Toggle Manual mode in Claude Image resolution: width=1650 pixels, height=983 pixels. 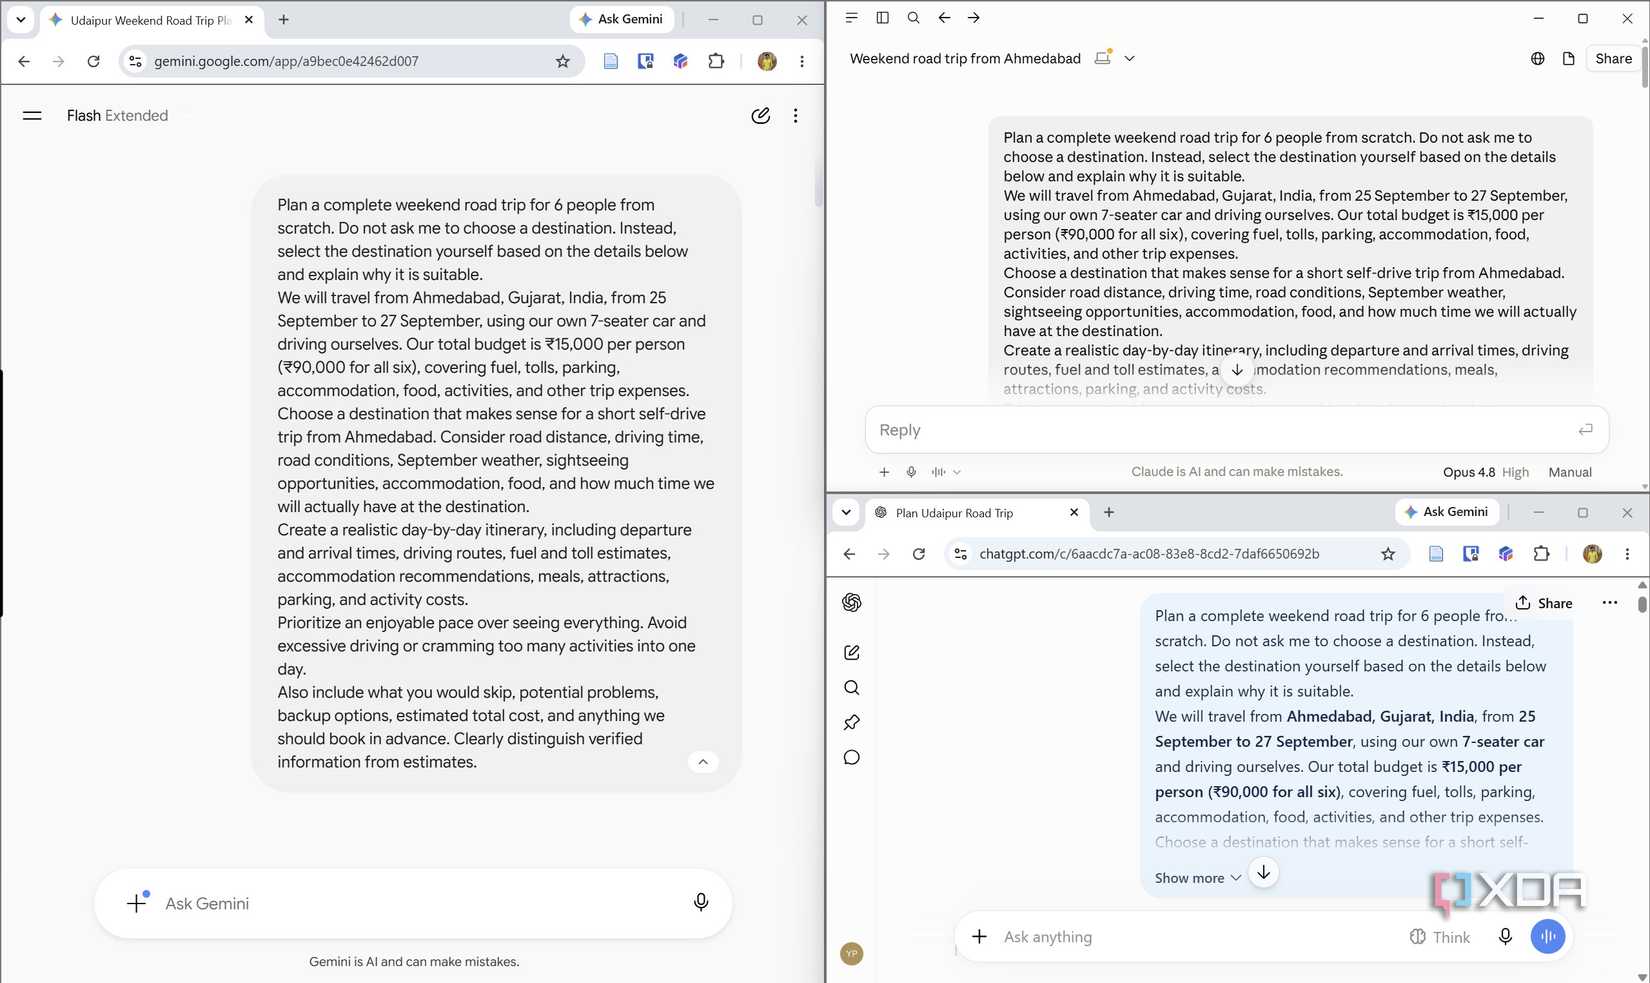coord(1570,472)
